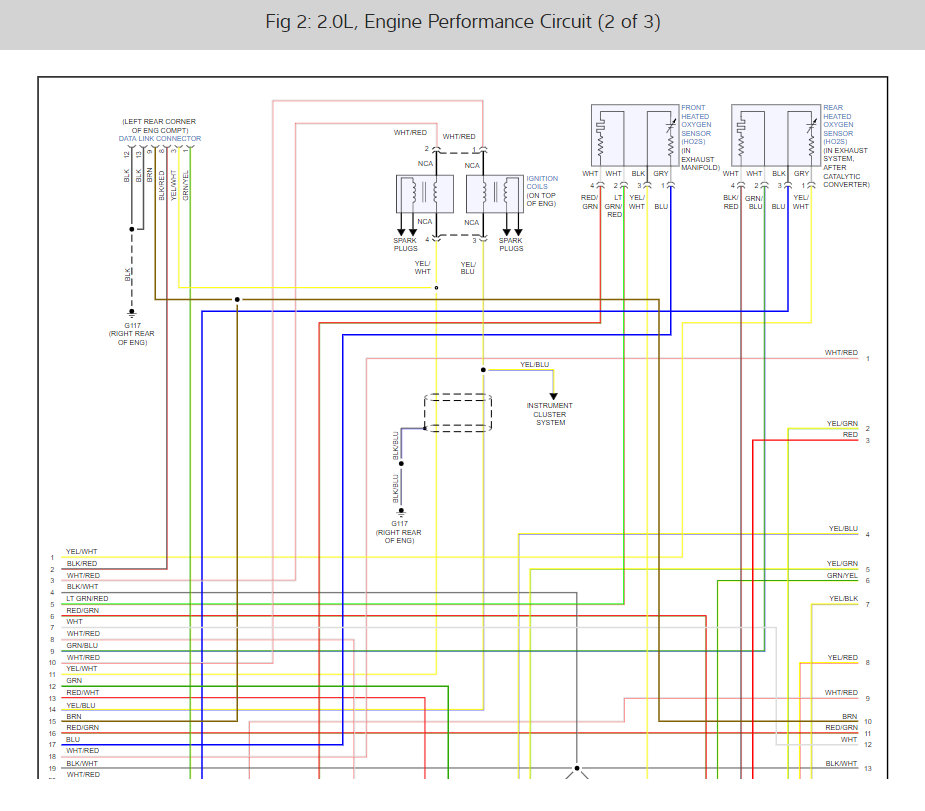Select the DATA LINK CONNECTOR label

coord(160,139)
